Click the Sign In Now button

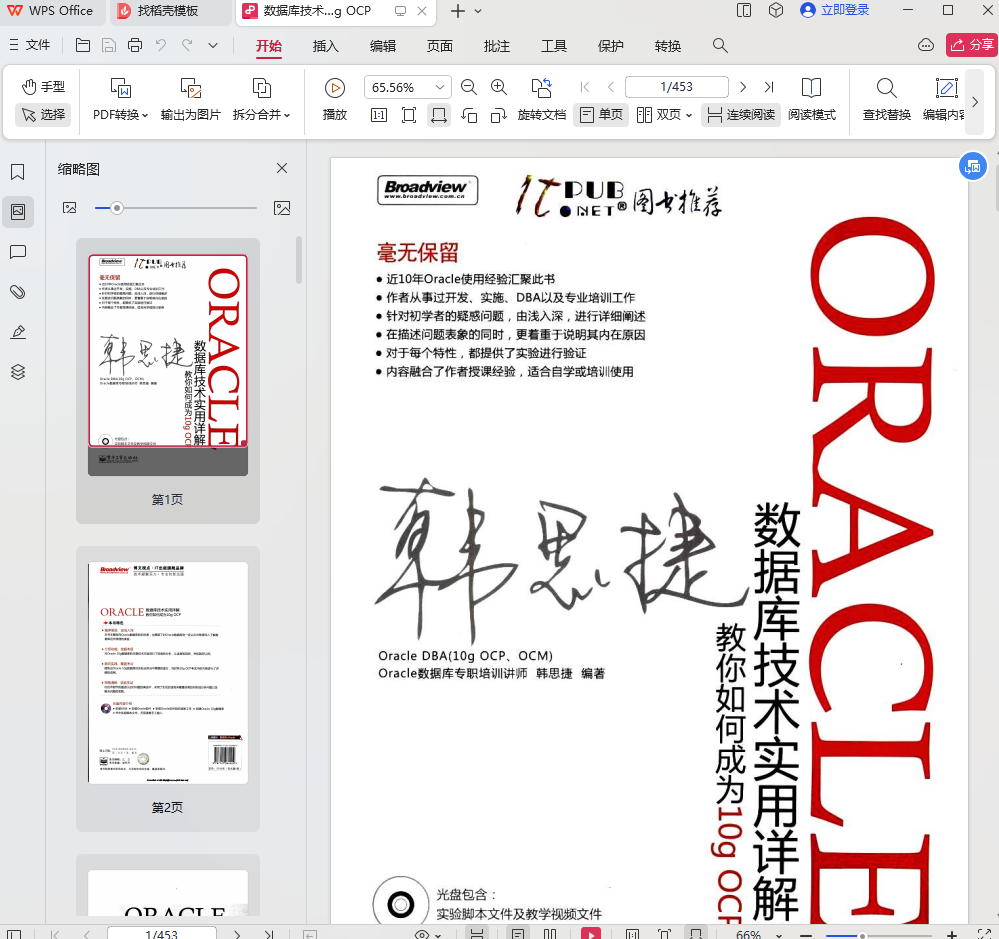[837, 11]
